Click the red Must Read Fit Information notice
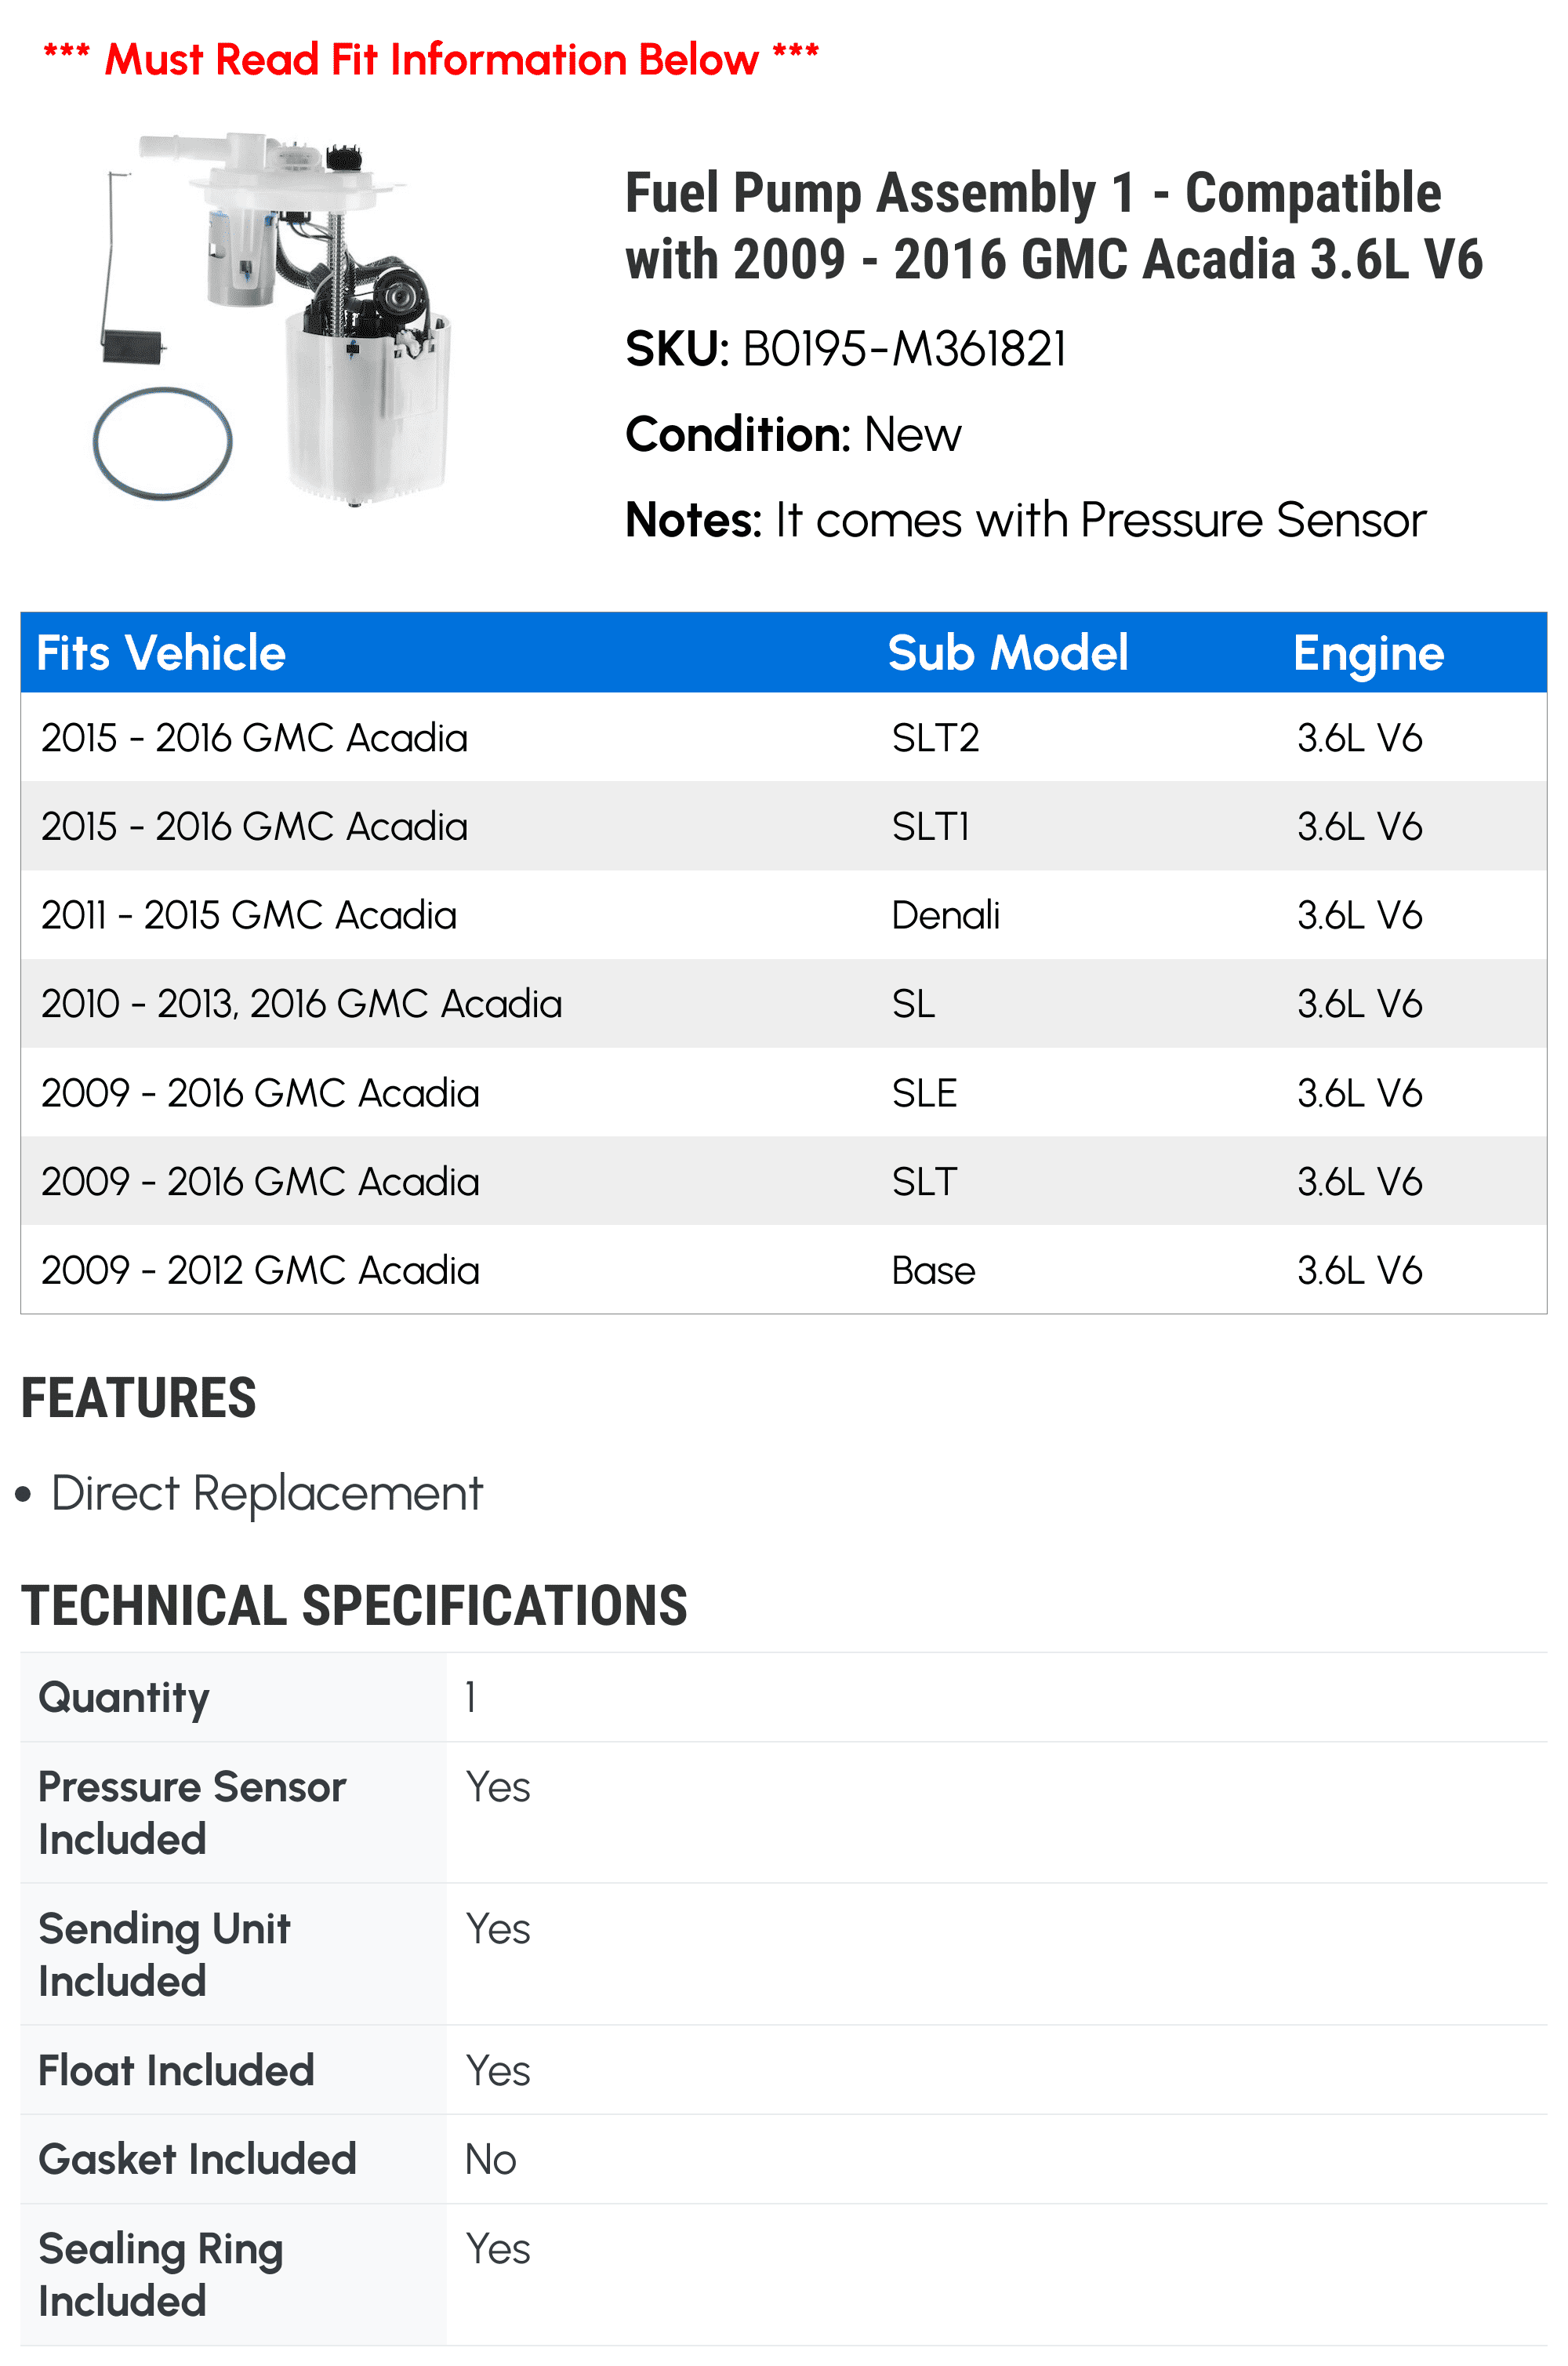Image resolution: width=1568 pixels, height=2366 pixels. 431,59
